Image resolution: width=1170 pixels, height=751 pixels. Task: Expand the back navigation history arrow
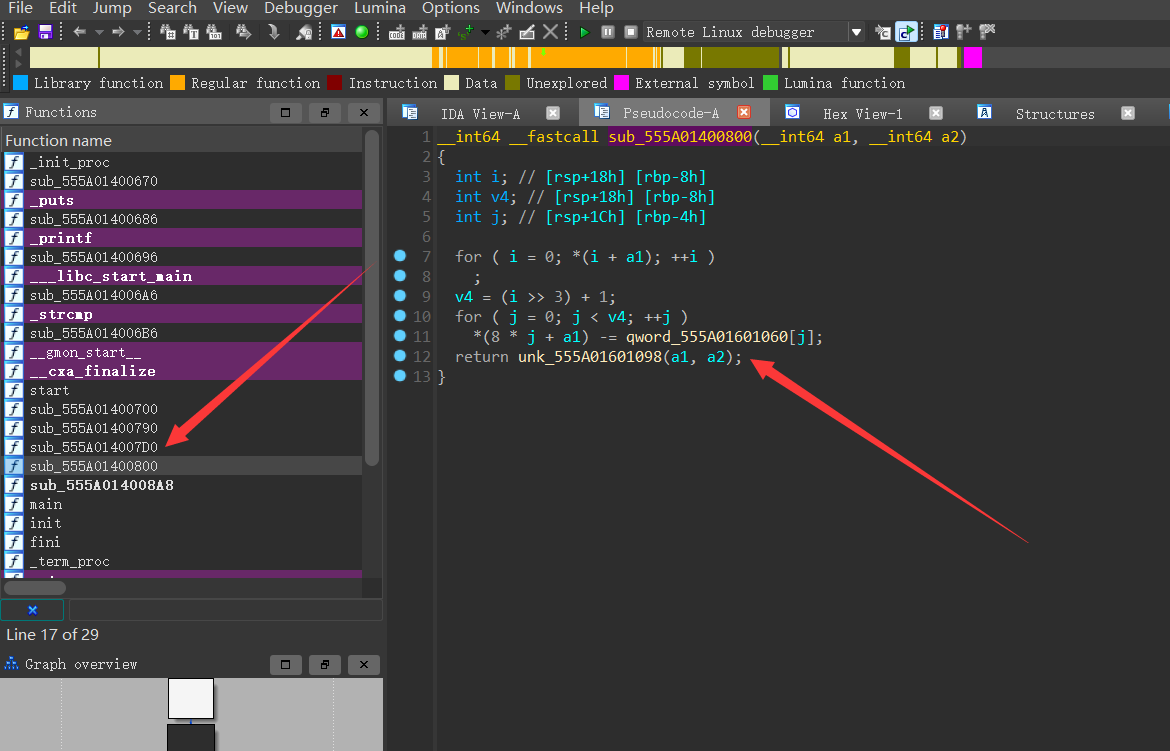coord(97,32)
